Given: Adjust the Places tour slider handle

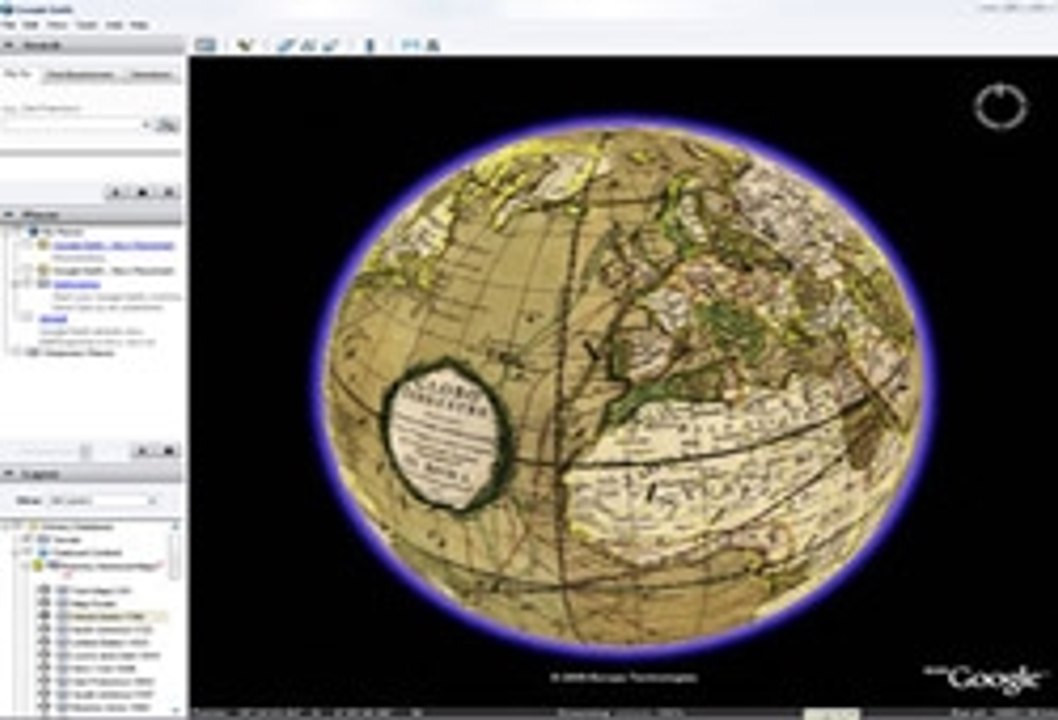Looking at the screenshot, I should (x=85, y=451).
